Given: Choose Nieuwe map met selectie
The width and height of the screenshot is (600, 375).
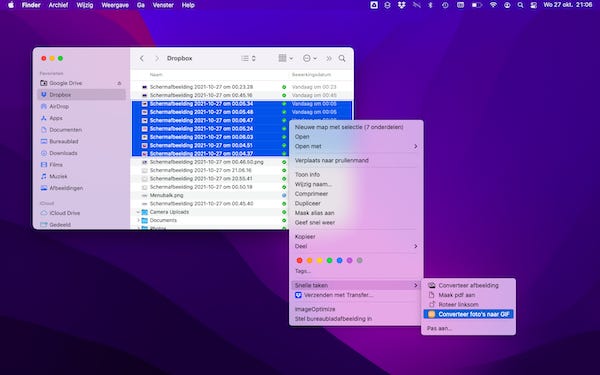Looking at the screenshot, I should [x=356, y=127].
